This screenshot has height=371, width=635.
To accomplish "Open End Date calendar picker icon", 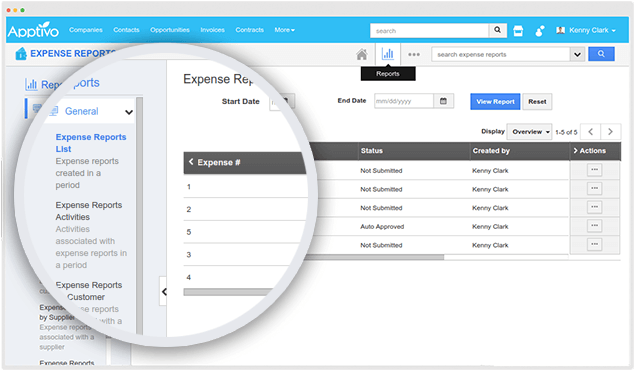I will coord(443,101).
